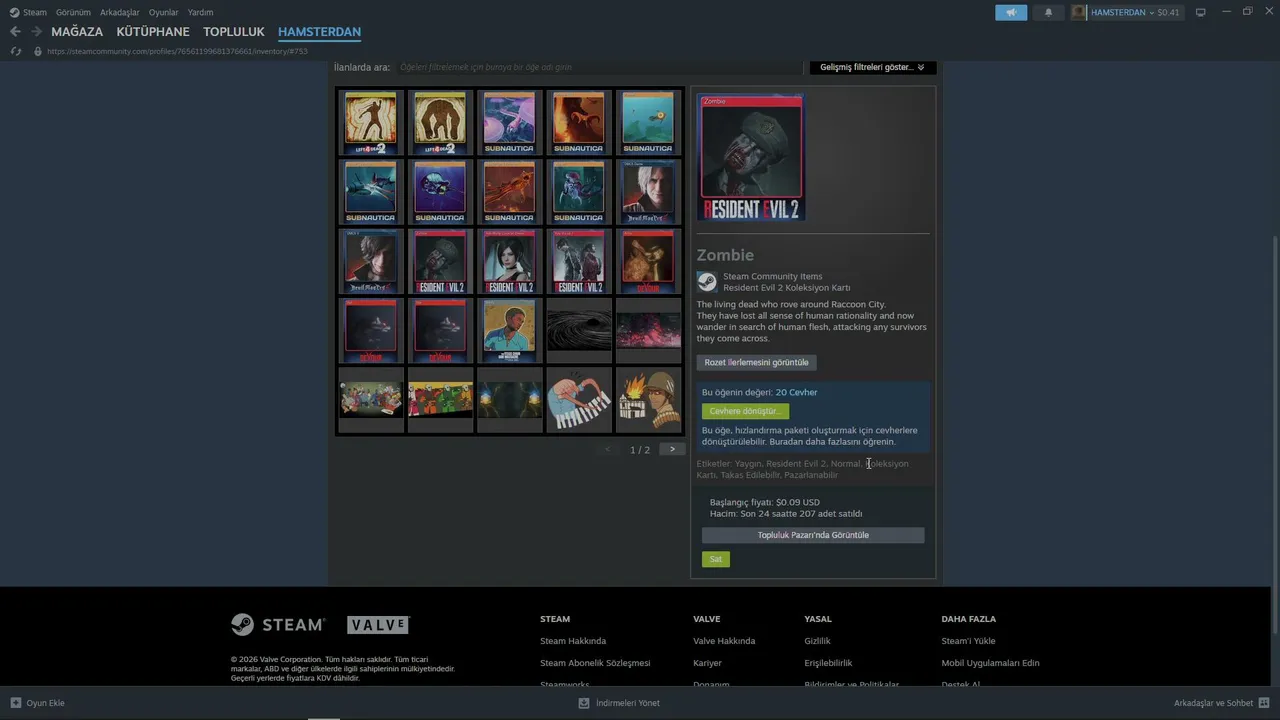This screenshot has width=1280, height=720.
Task: Click the Hacim 207 adet satıldı text
Action: coord(786,514)
